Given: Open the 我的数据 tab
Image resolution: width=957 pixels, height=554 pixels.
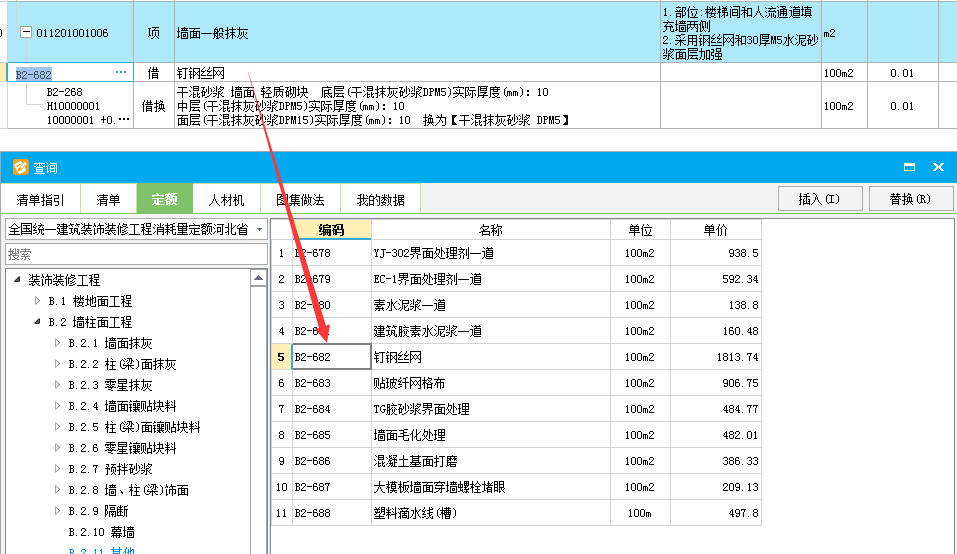Looking at the screenshot, I should [x=380, y=200].
